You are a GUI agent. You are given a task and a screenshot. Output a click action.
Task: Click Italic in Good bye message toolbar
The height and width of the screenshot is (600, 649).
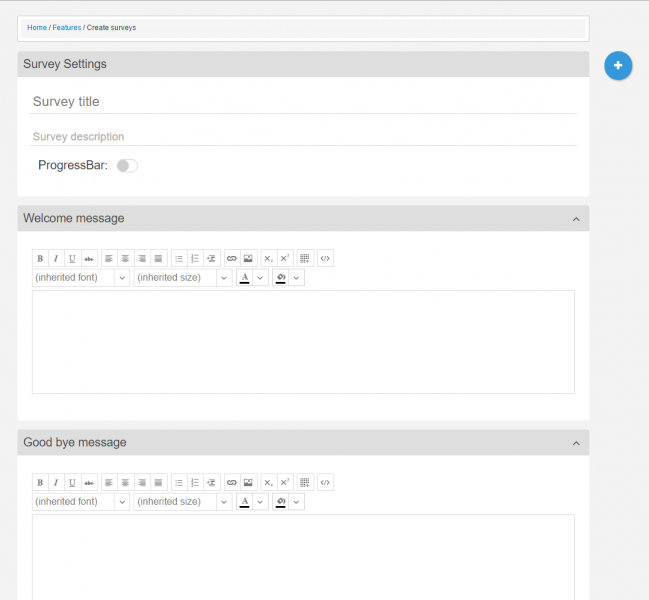click(56, 482)
